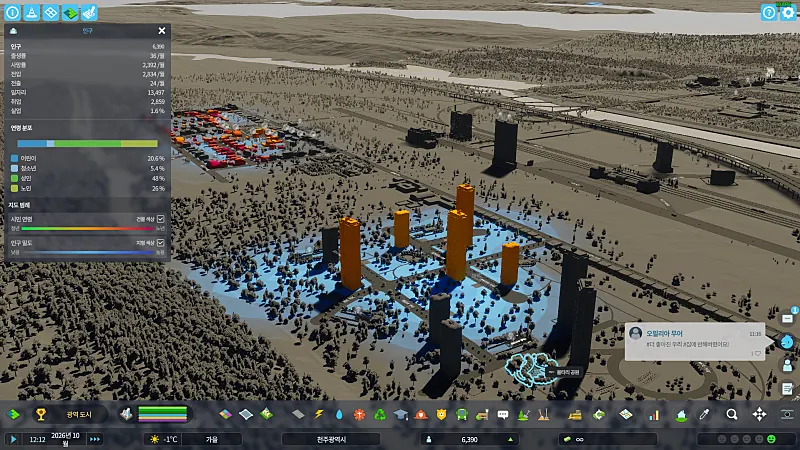Click the bottom-left green progression icon
The image size is (800, 450).
(14, 414)
